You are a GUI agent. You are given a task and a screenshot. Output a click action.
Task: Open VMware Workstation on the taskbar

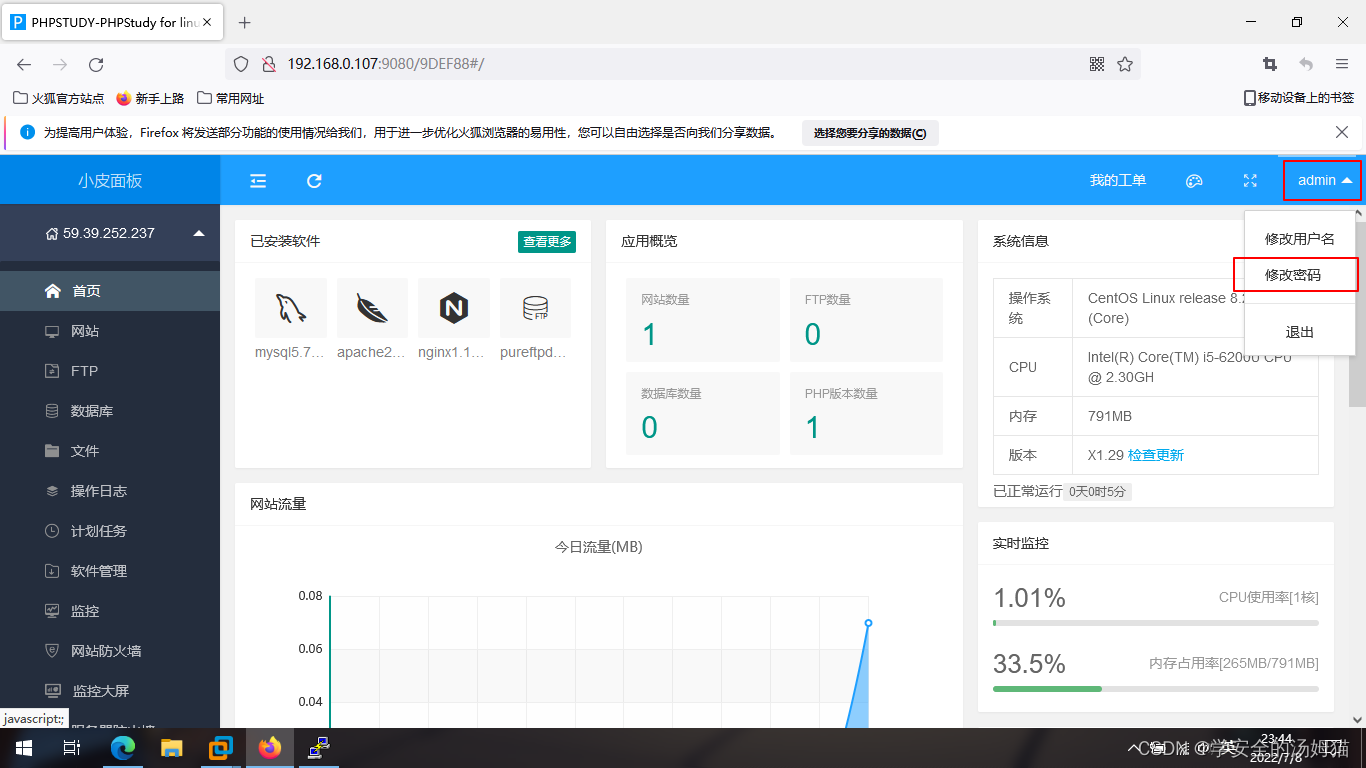221,748
